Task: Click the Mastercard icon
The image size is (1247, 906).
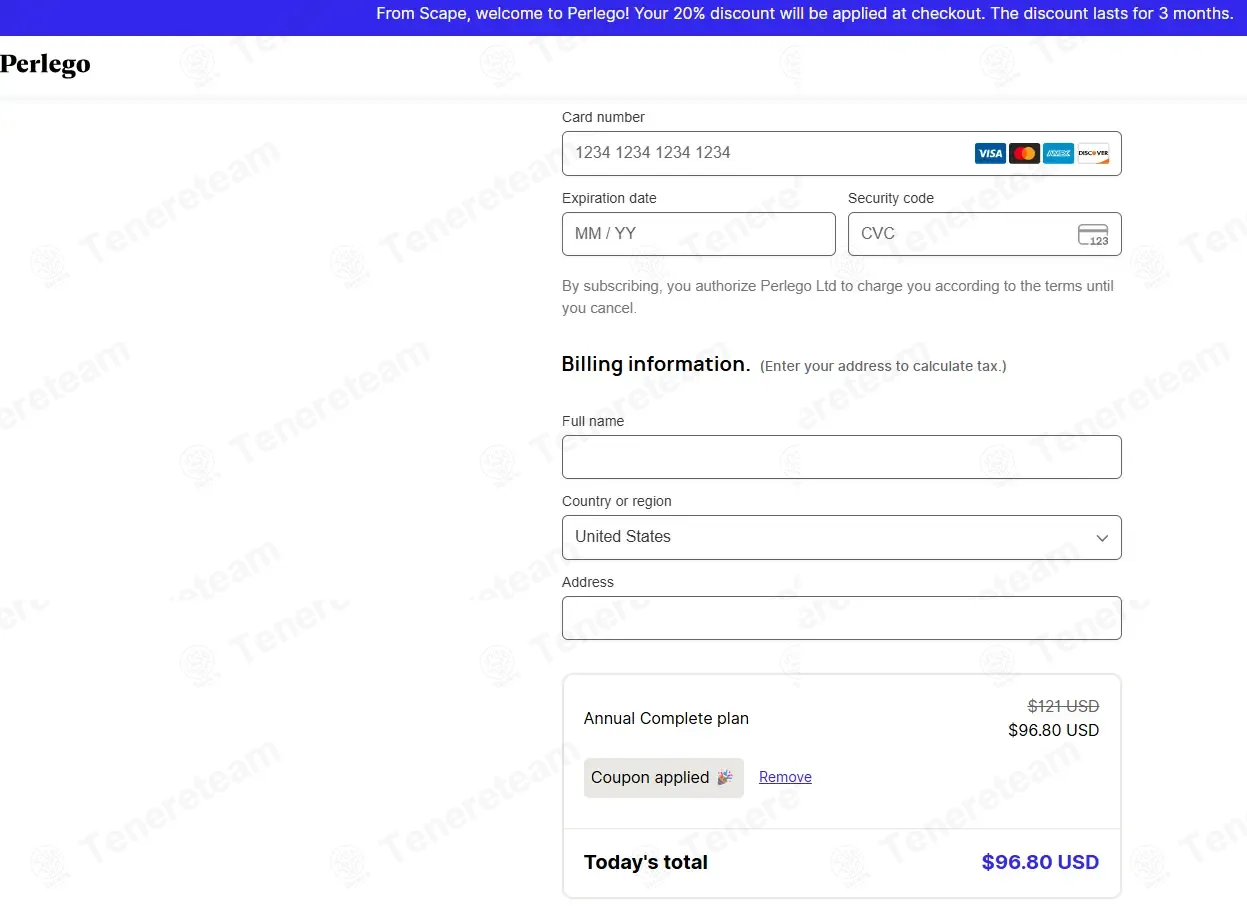Action: point(1024,153)
